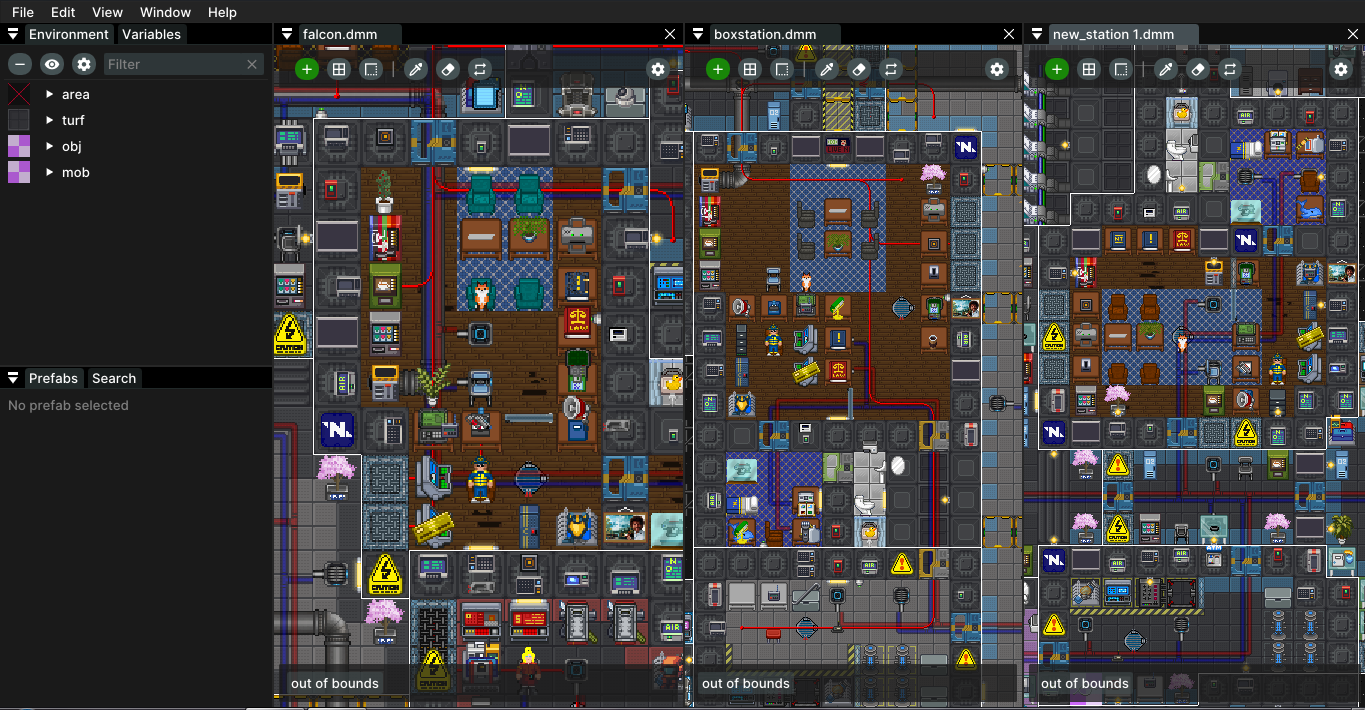Screen dimensions: 1365x710
Task: Open the View menu
Action: coord(107,12)
